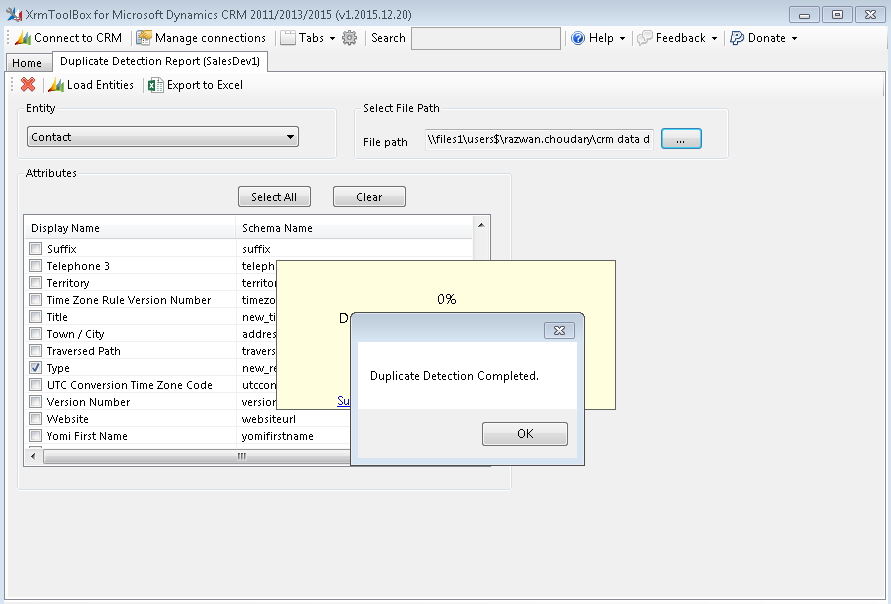Click the browse '...' button
The width and height of the screenshot is (891, 604).
[x=681, y=139]
